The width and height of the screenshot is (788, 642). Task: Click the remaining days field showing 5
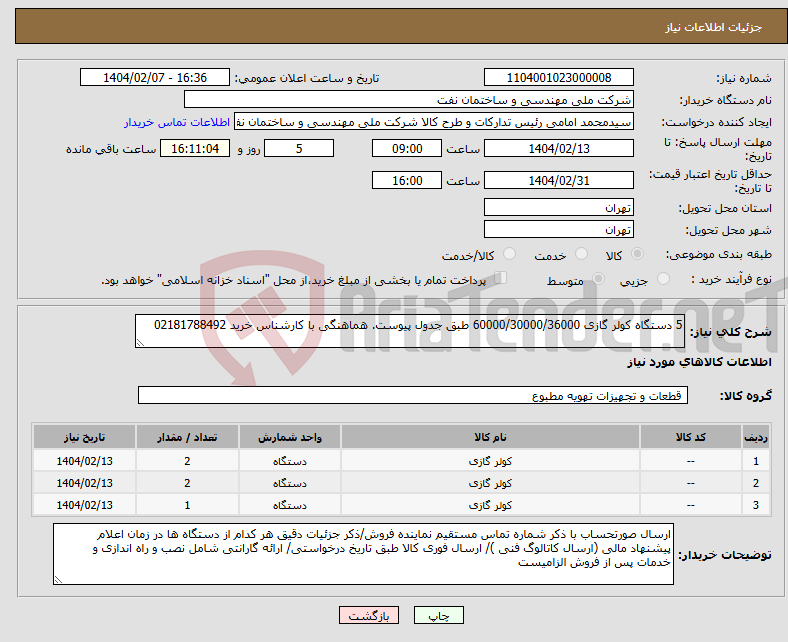point(299,148)
